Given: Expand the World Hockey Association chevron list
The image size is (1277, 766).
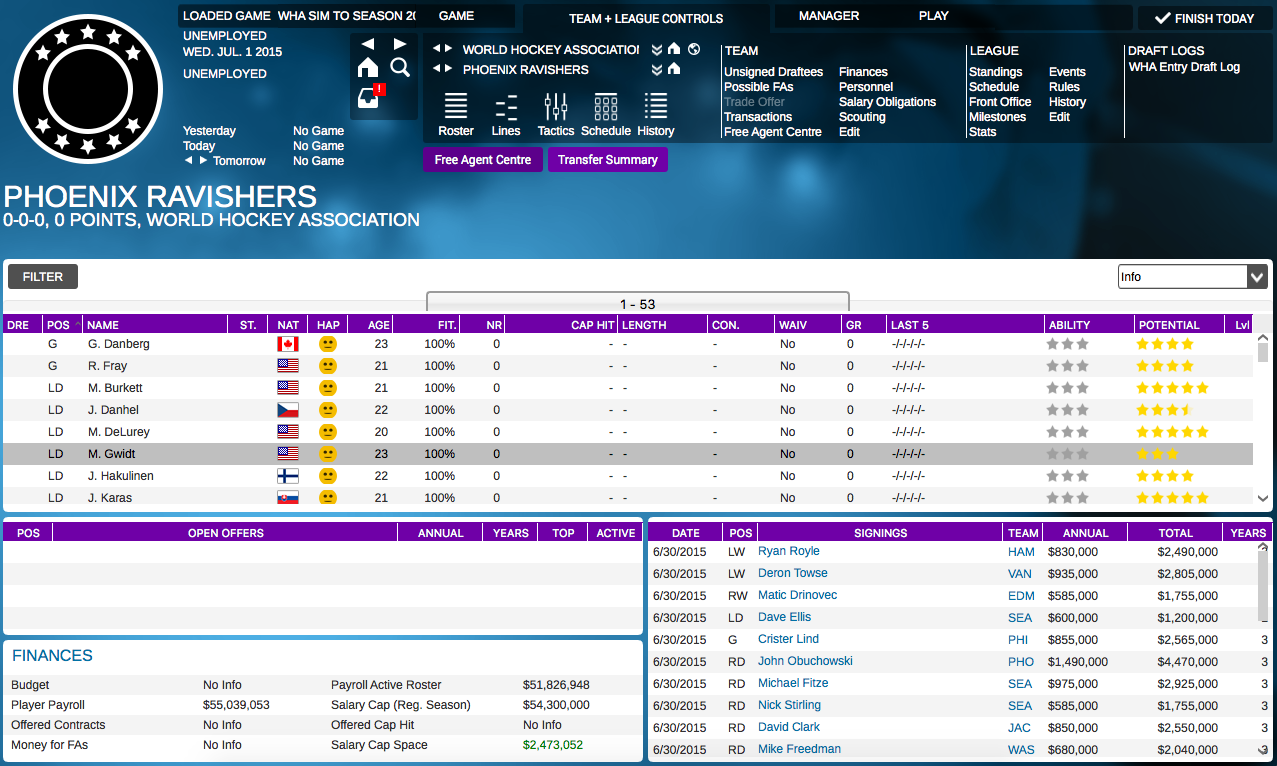Looking at the screenshot, I should [x=657, y=49].
